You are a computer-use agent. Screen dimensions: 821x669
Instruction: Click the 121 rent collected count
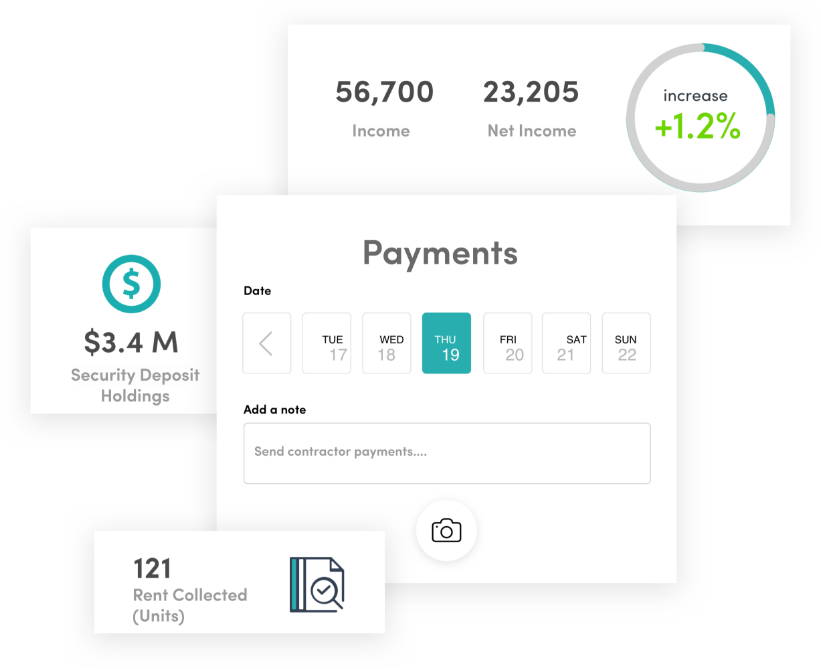click(152, 569)
